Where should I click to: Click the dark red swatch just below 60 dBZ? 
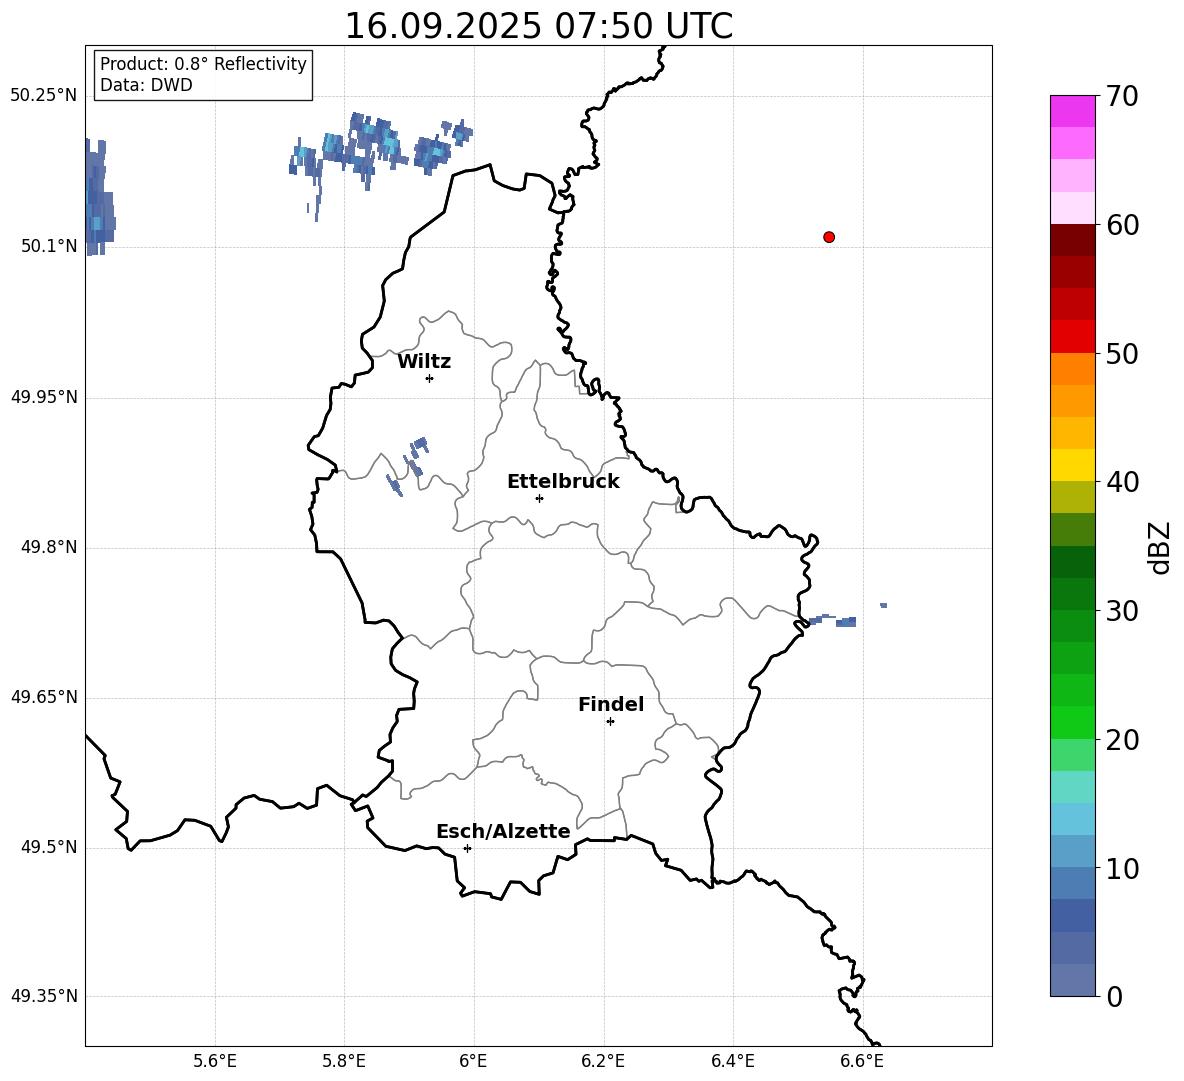pyautogui.click(x=1073, y=240)
